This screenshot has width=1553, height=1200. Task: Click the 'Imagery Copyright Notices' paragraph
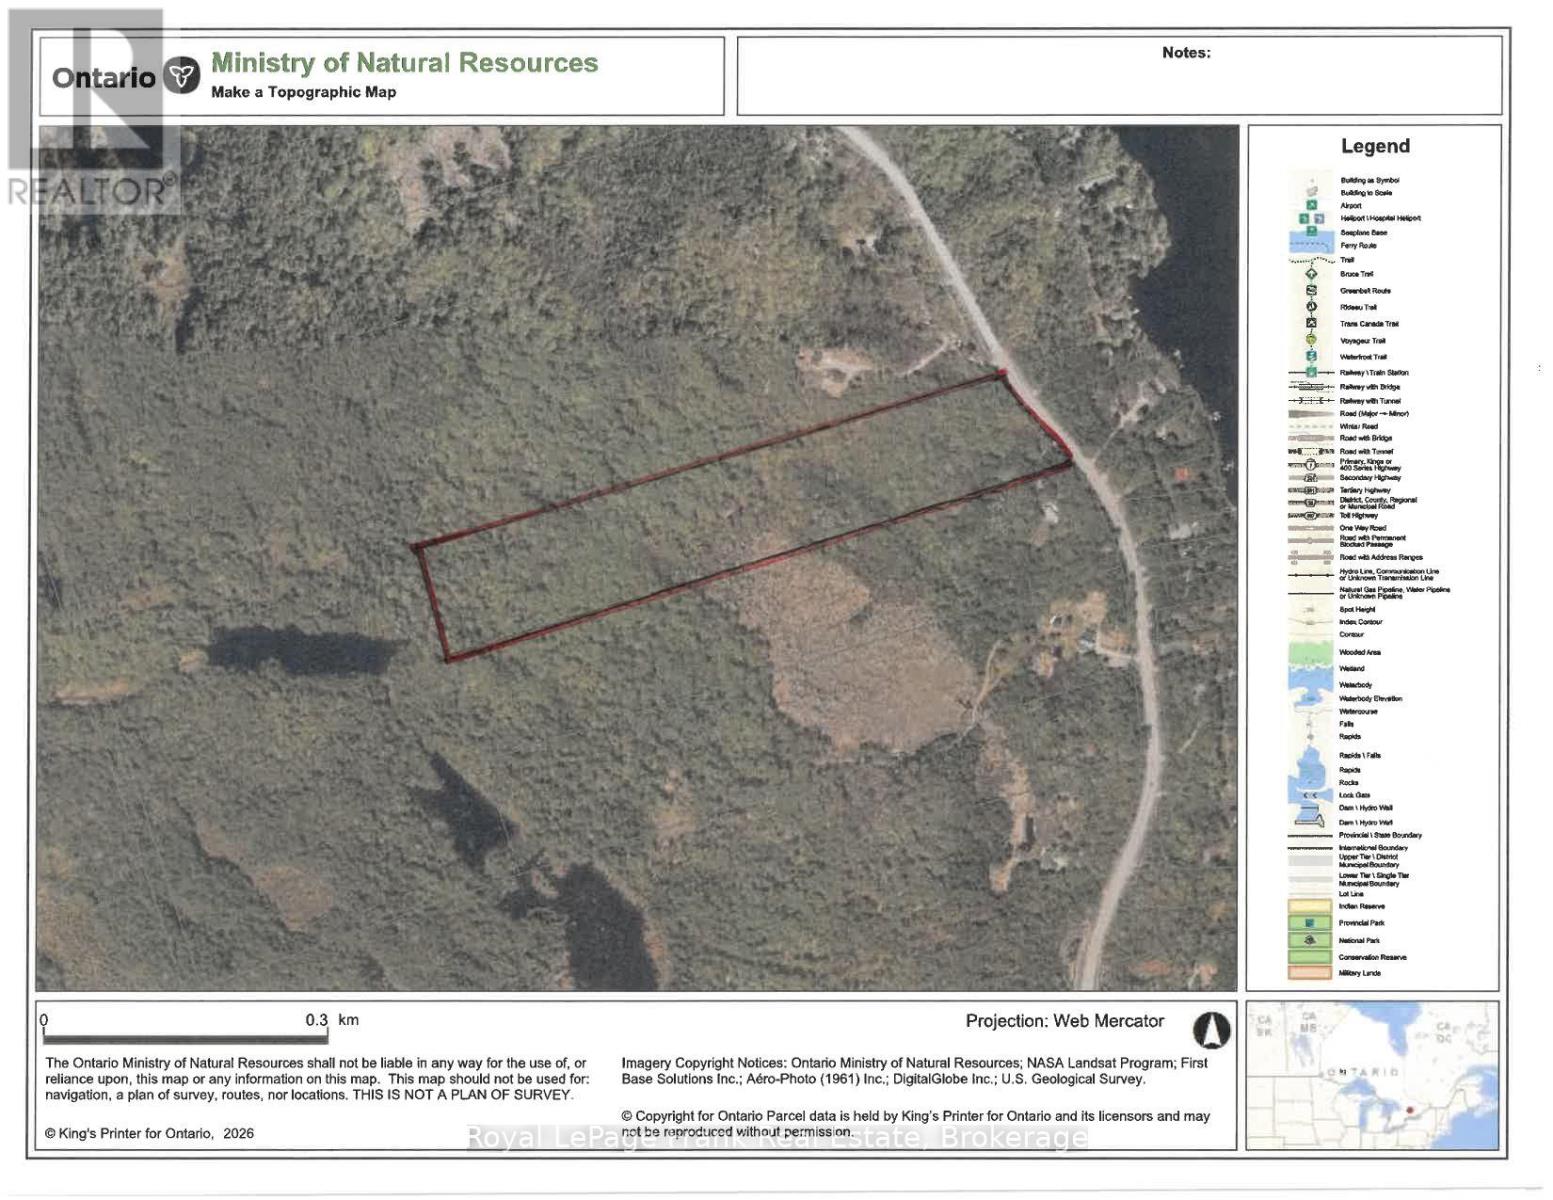coord(914,1071)
